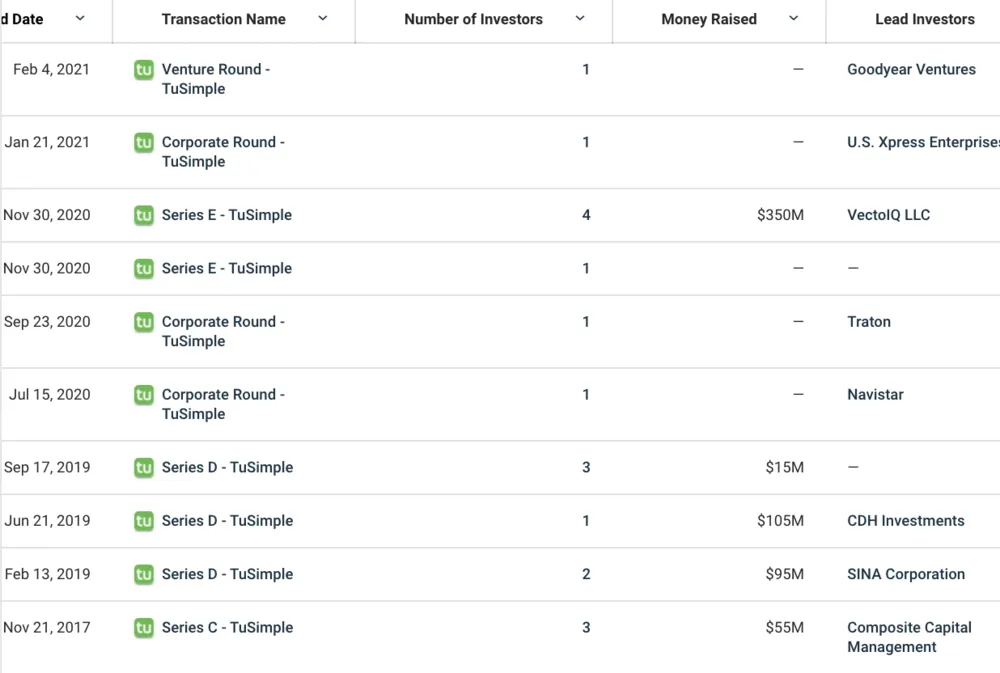This screenshot has height=673, width=1000.
Task: Click TuSimple icon in the $15M Series D row
Action: click(x=144, y=468)
